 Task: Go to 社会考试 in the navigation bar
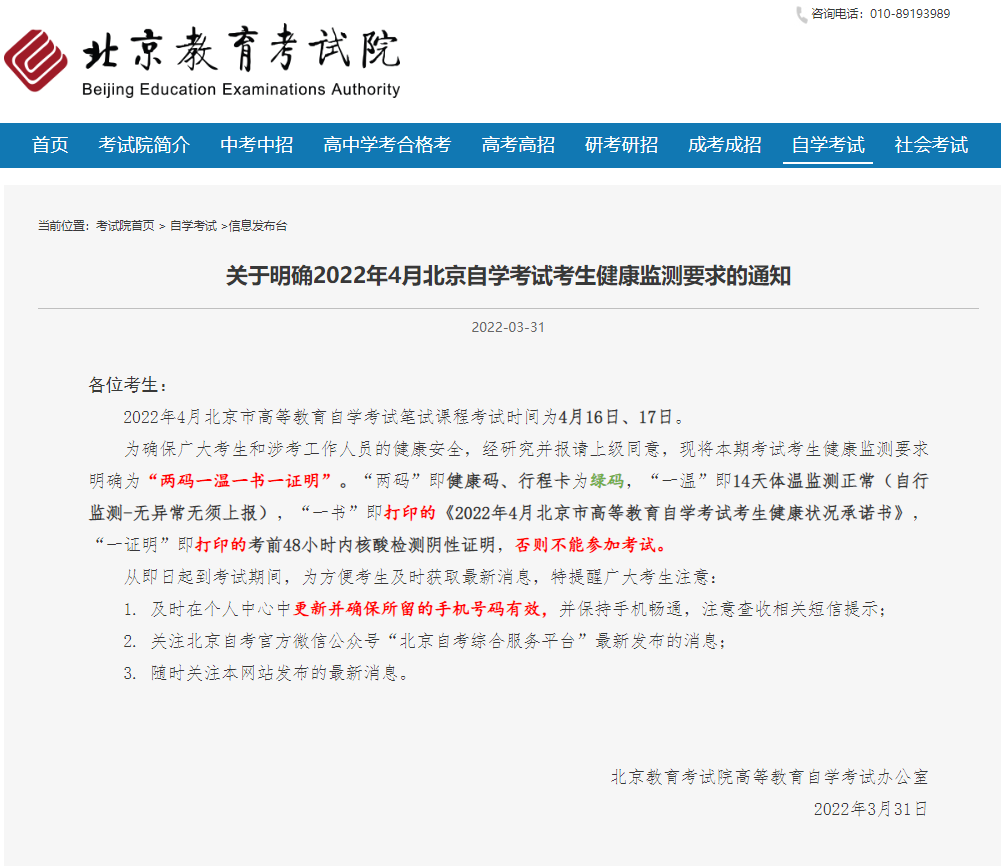pyautogui.click(x=931, y=145)
